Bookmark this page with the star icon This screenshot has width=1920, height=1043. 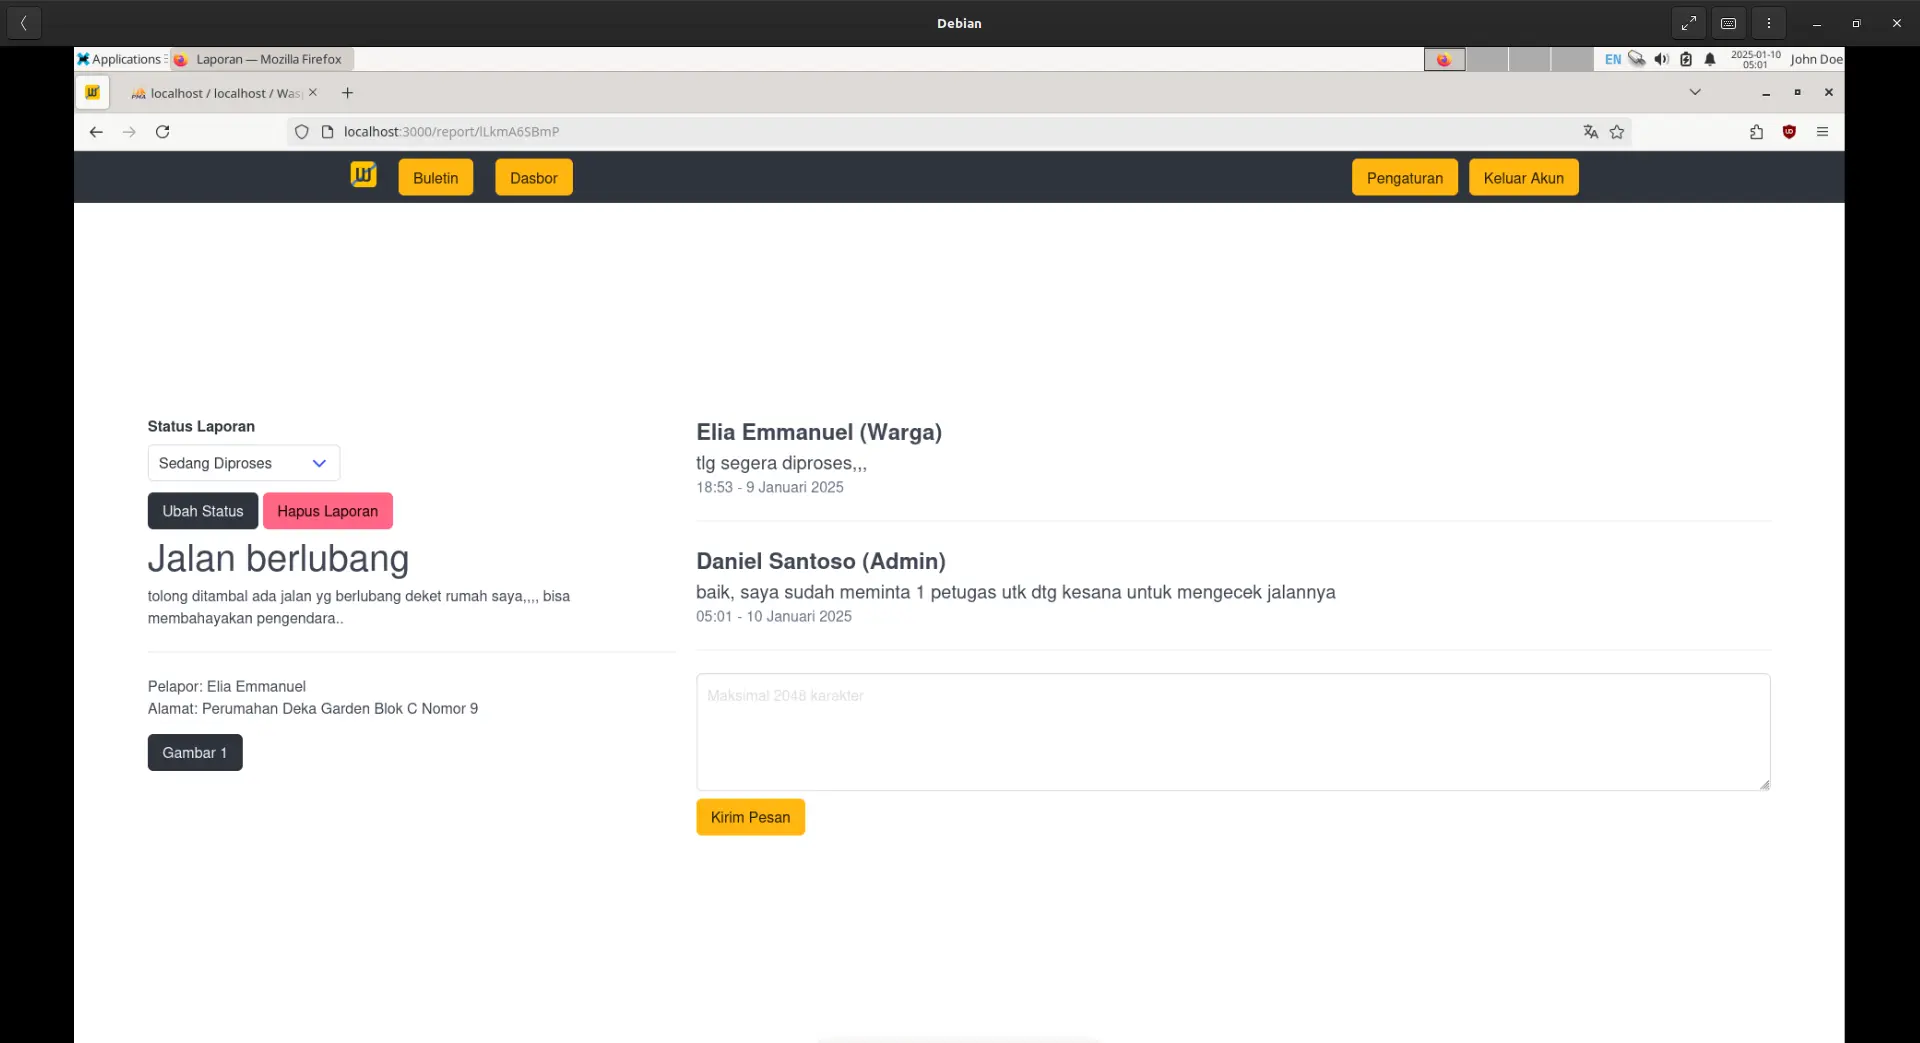pos(1617,132)
